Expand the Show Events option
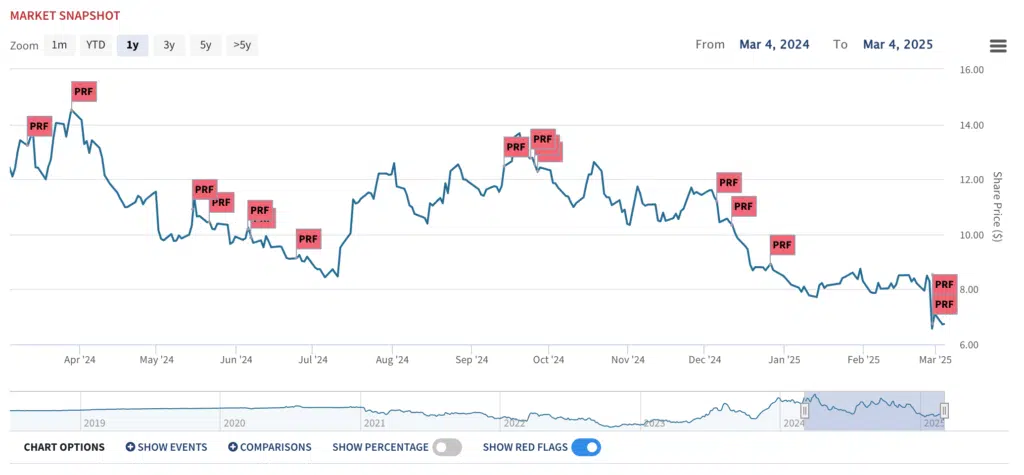Screen dimensions: 1024x475 167,448
